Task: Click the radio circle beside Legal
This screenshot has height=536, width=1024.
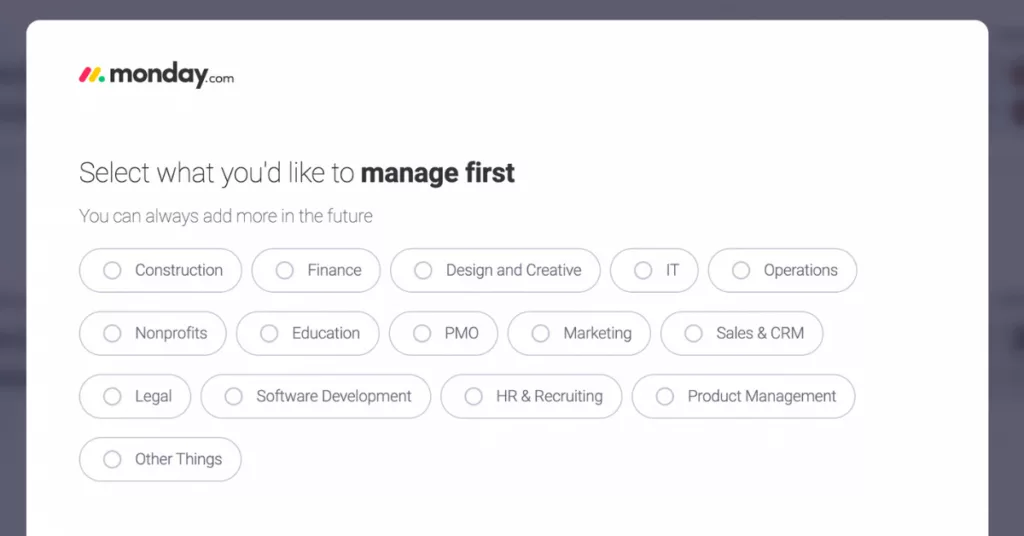Action: point(112,396)
